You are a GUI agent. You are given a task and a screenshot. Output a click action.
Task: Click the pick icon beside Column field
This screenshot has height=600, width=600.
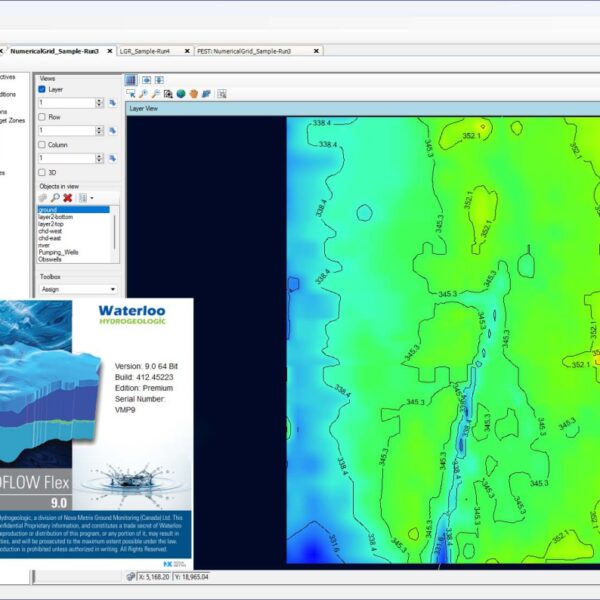112,158
